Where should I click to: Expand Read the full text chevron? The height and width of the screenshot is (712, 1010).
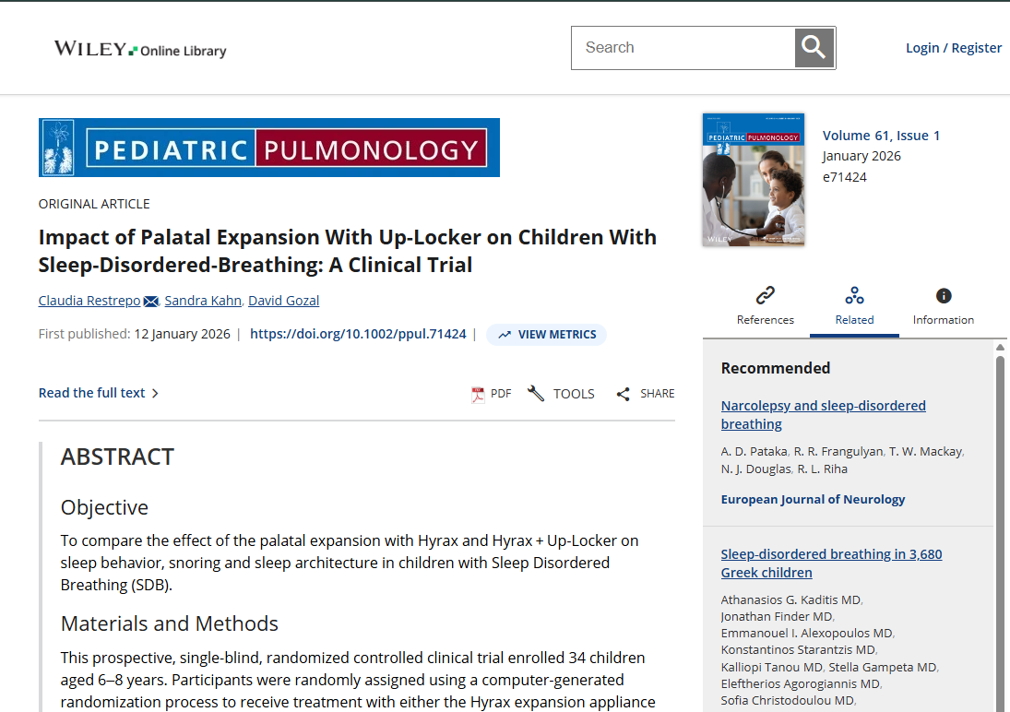pyautogui.click(x=155, y=393)
